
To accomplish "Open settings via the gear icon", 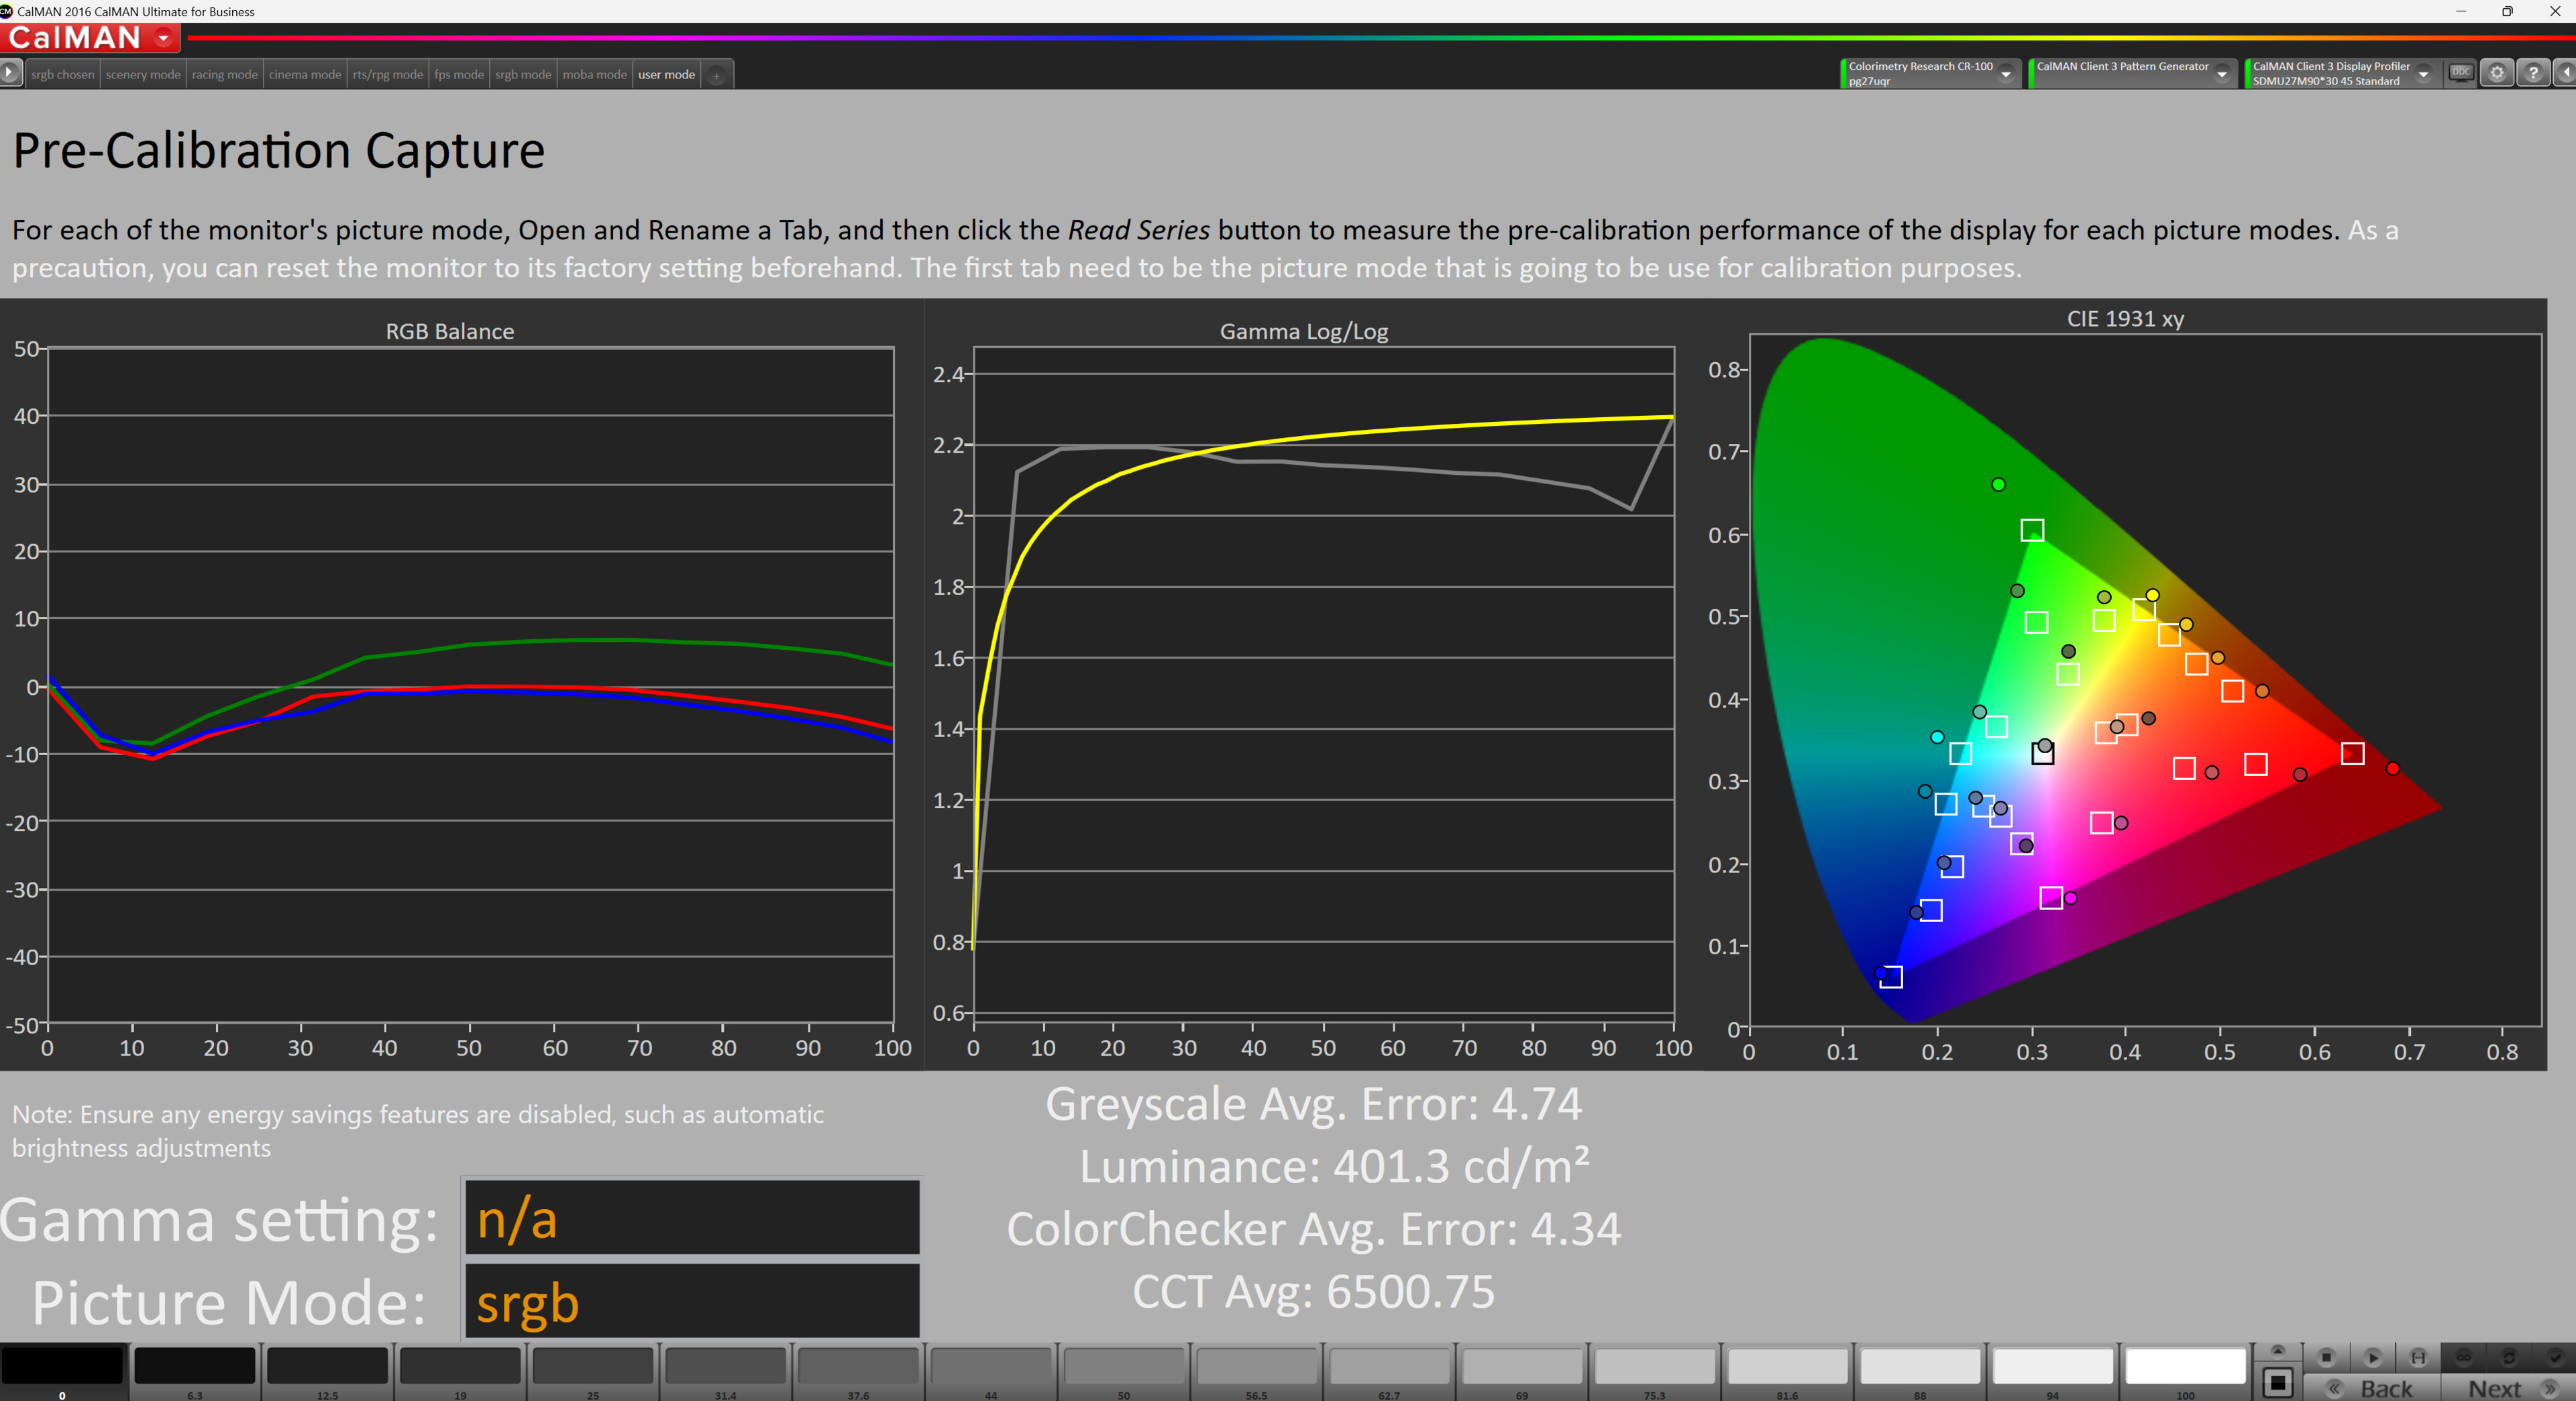I will click(2497, 73).
